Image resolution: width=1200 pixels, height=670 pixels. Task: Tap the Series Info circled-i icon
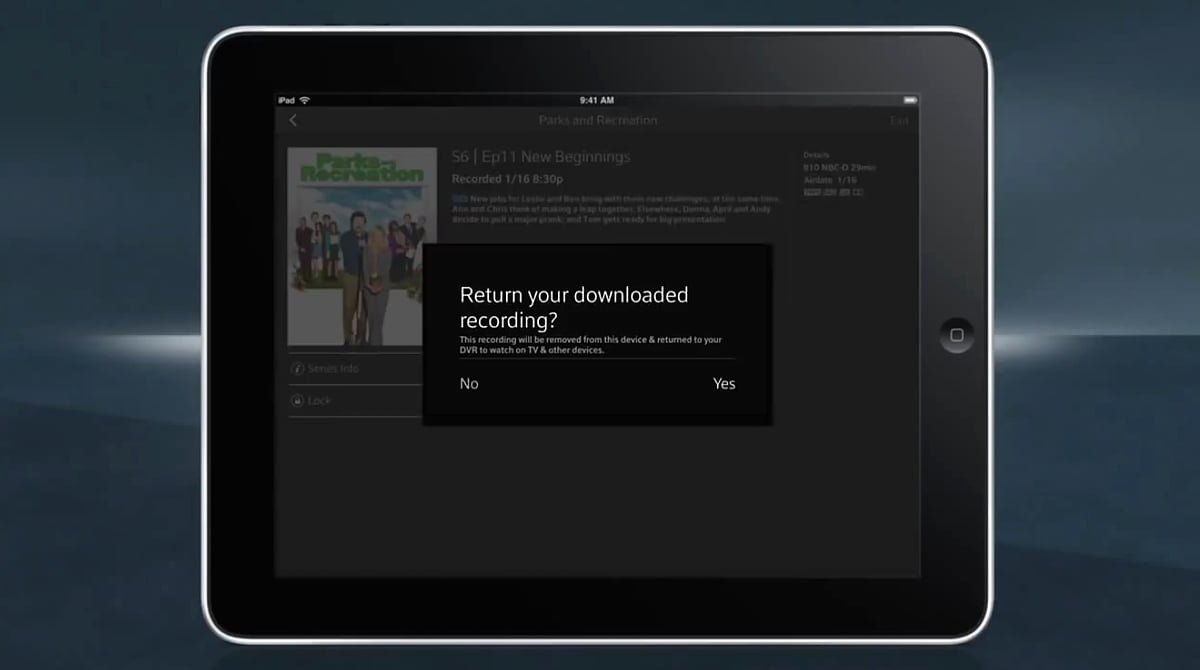pos(298,368)
